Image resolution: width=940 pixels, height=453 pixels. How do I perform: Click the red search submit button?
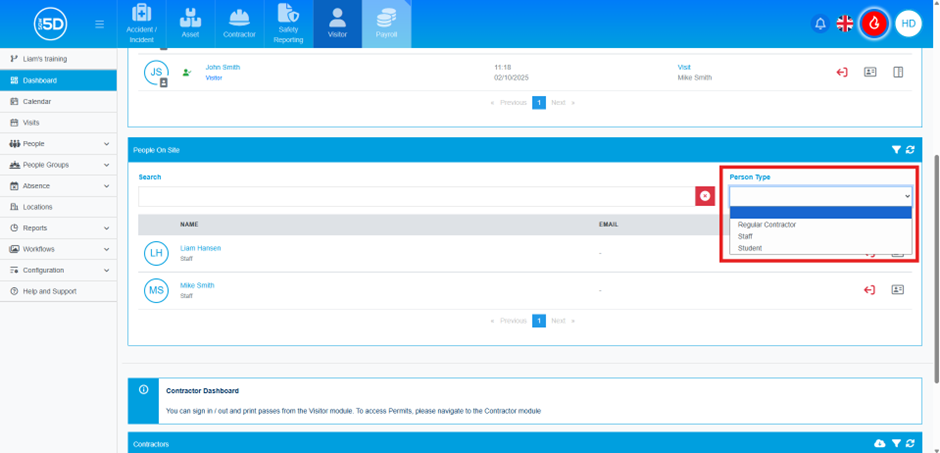click(x=705, y=196)
